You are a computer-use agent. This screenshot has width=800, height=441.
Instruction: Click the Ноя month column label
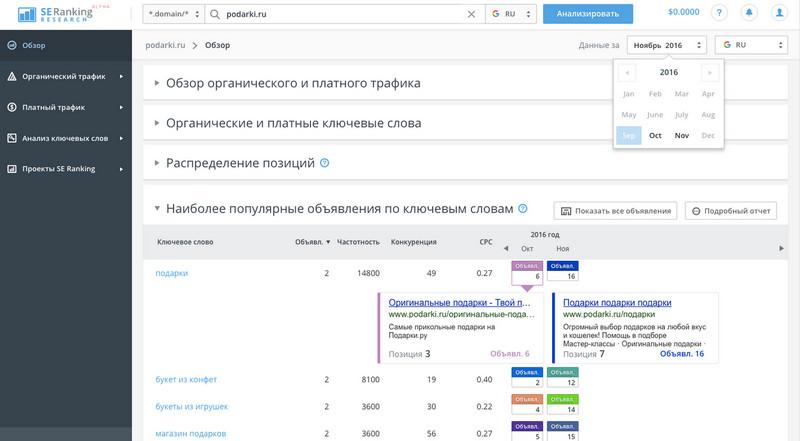(563, 249)
